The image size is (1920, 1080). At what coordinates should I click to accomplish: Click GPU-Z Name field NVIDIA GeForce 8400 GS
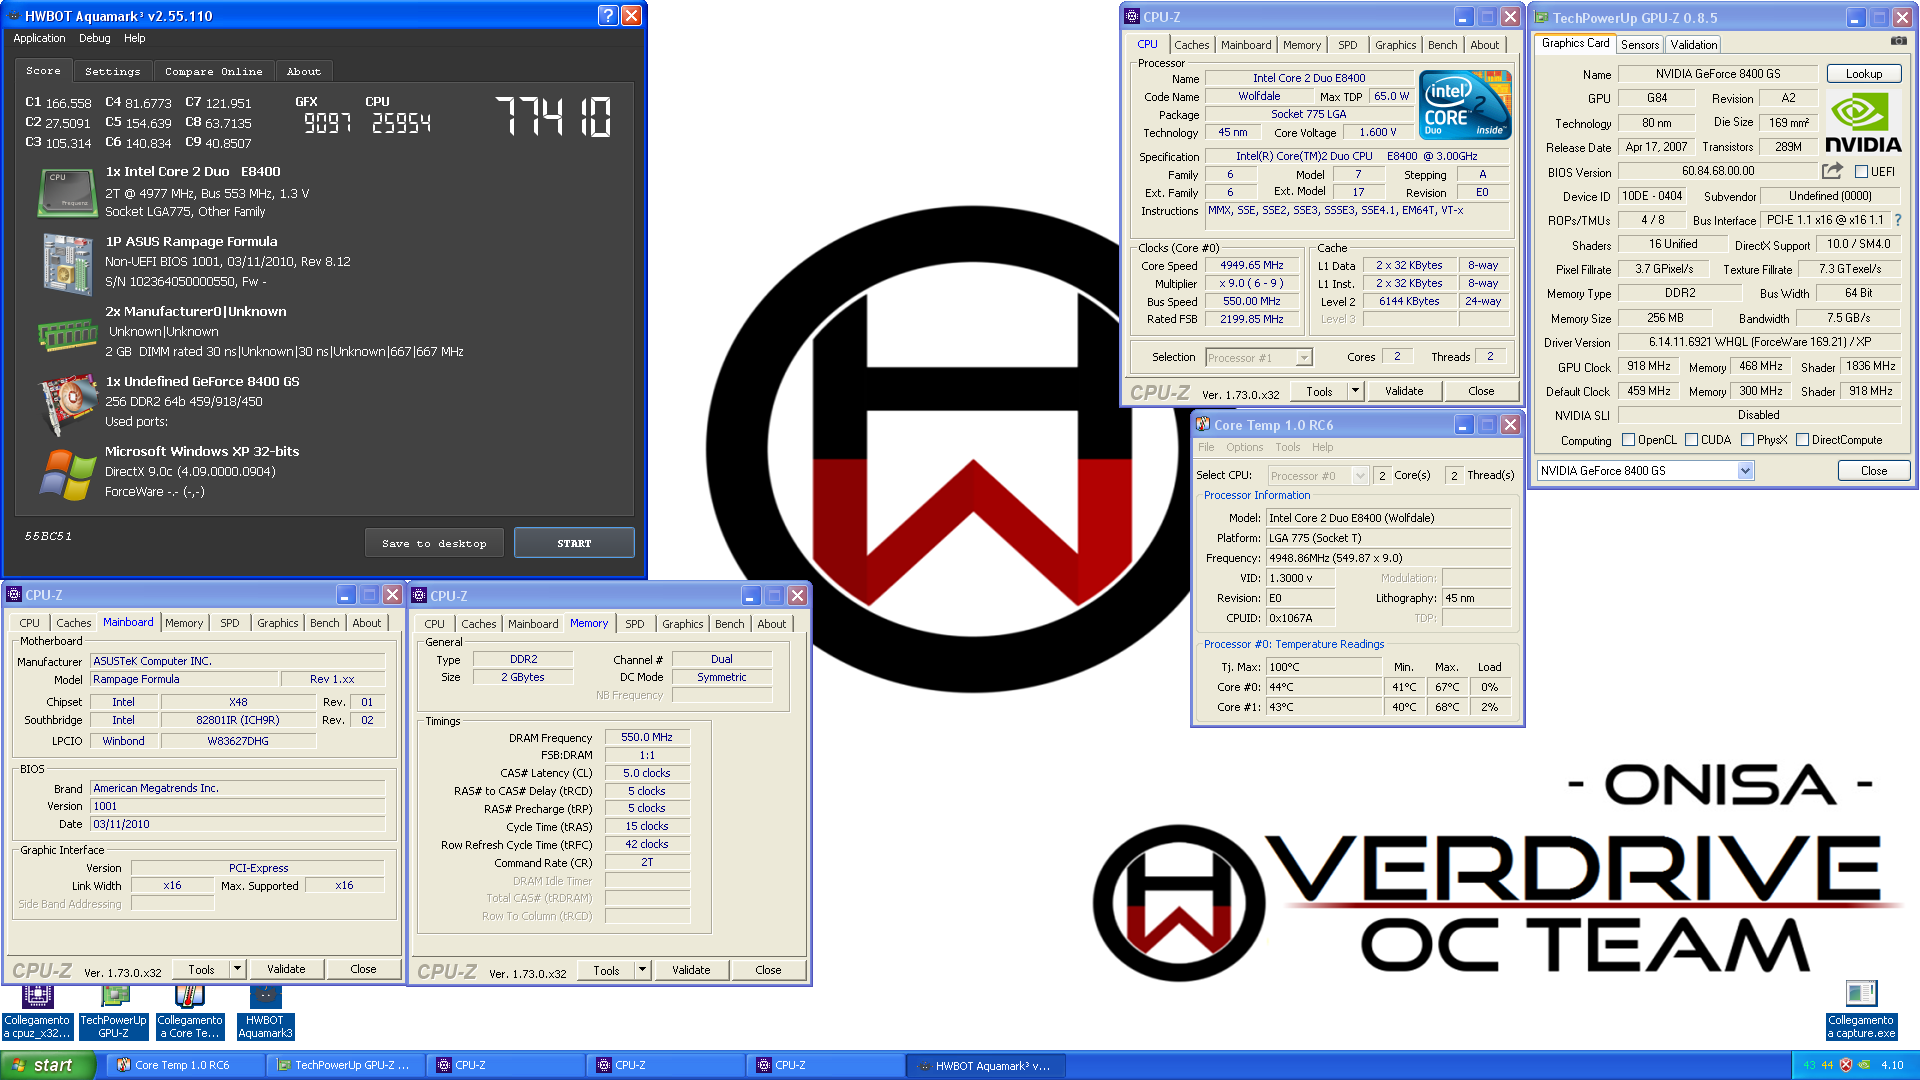point(1718,74)
